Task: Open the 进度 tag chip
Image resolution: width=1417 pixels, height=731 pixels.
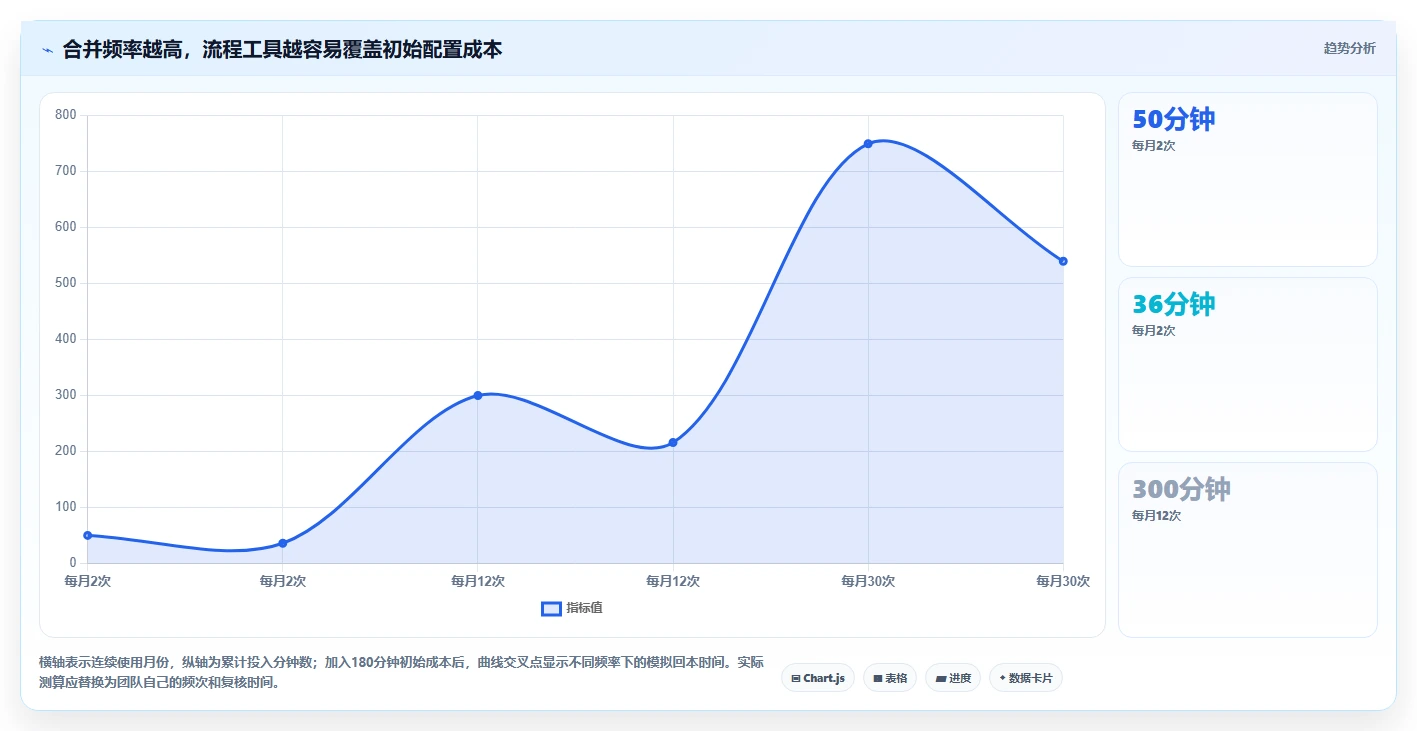Action: [953, 678]
